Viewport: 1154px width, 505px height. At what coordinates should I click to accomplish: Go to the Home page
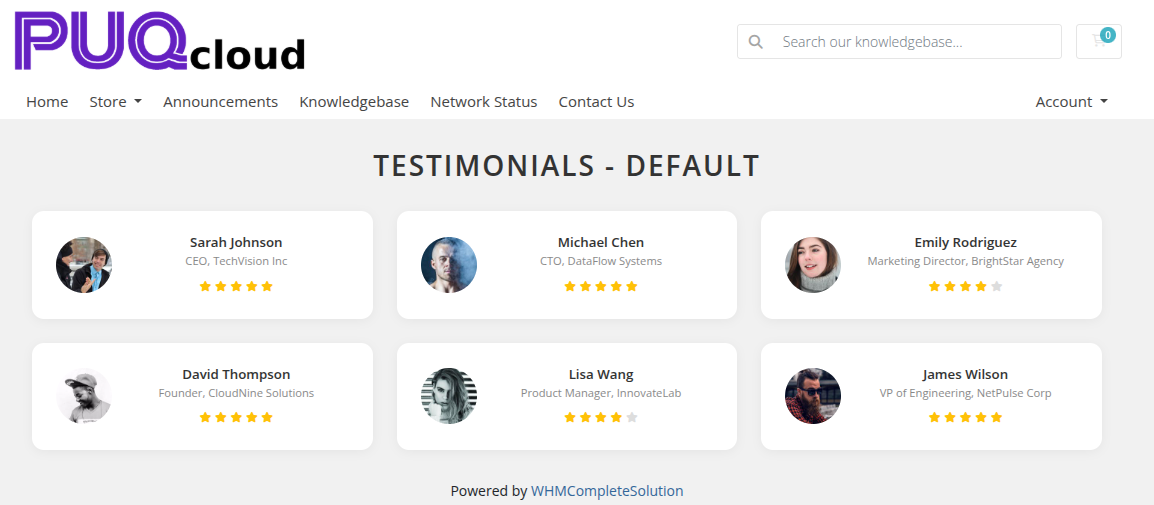point(47,102)
